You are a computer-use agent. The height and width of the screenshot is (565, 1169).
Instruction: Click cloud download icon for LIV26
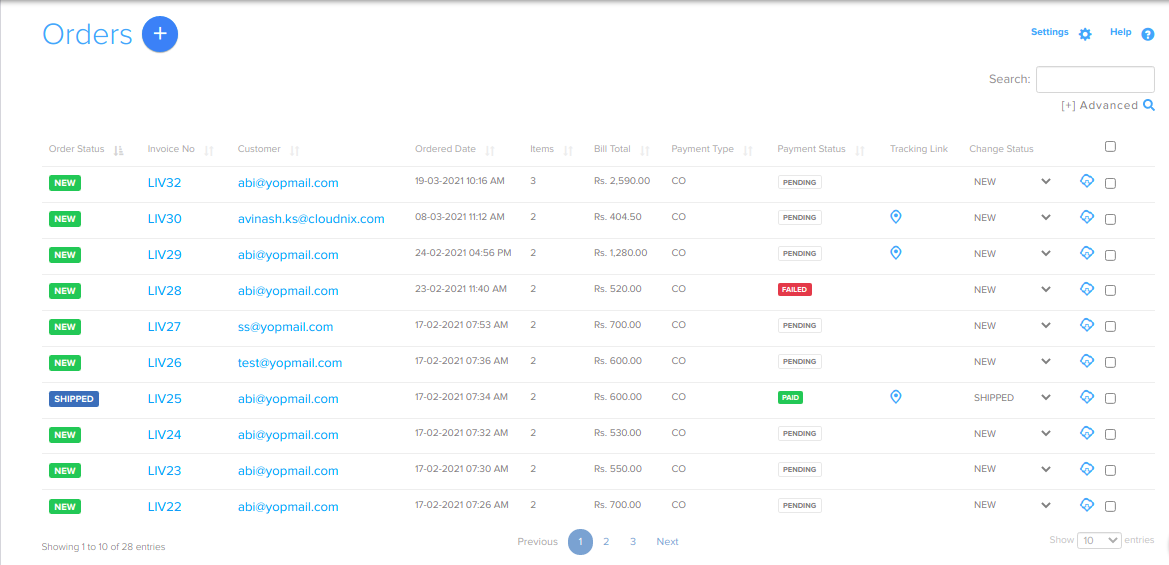click(x=1086, y=361)
